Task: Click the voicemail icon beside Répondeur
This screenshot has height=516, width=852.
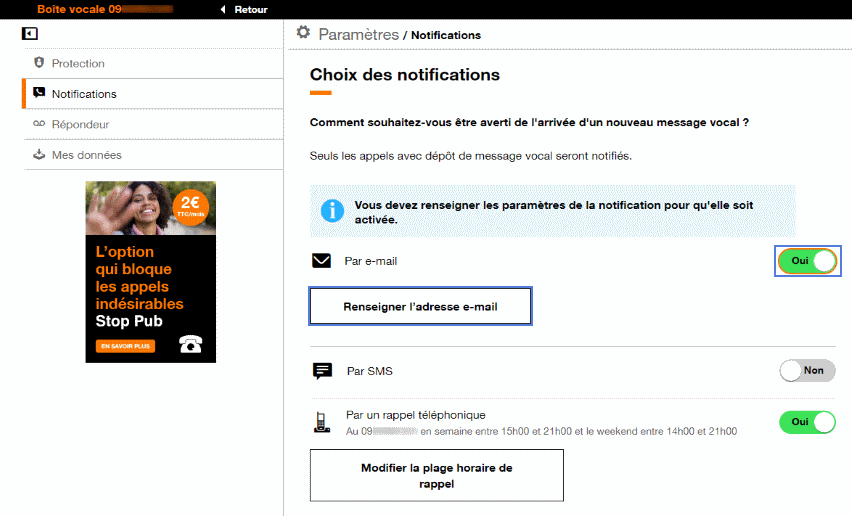Action: pos(39,124)
